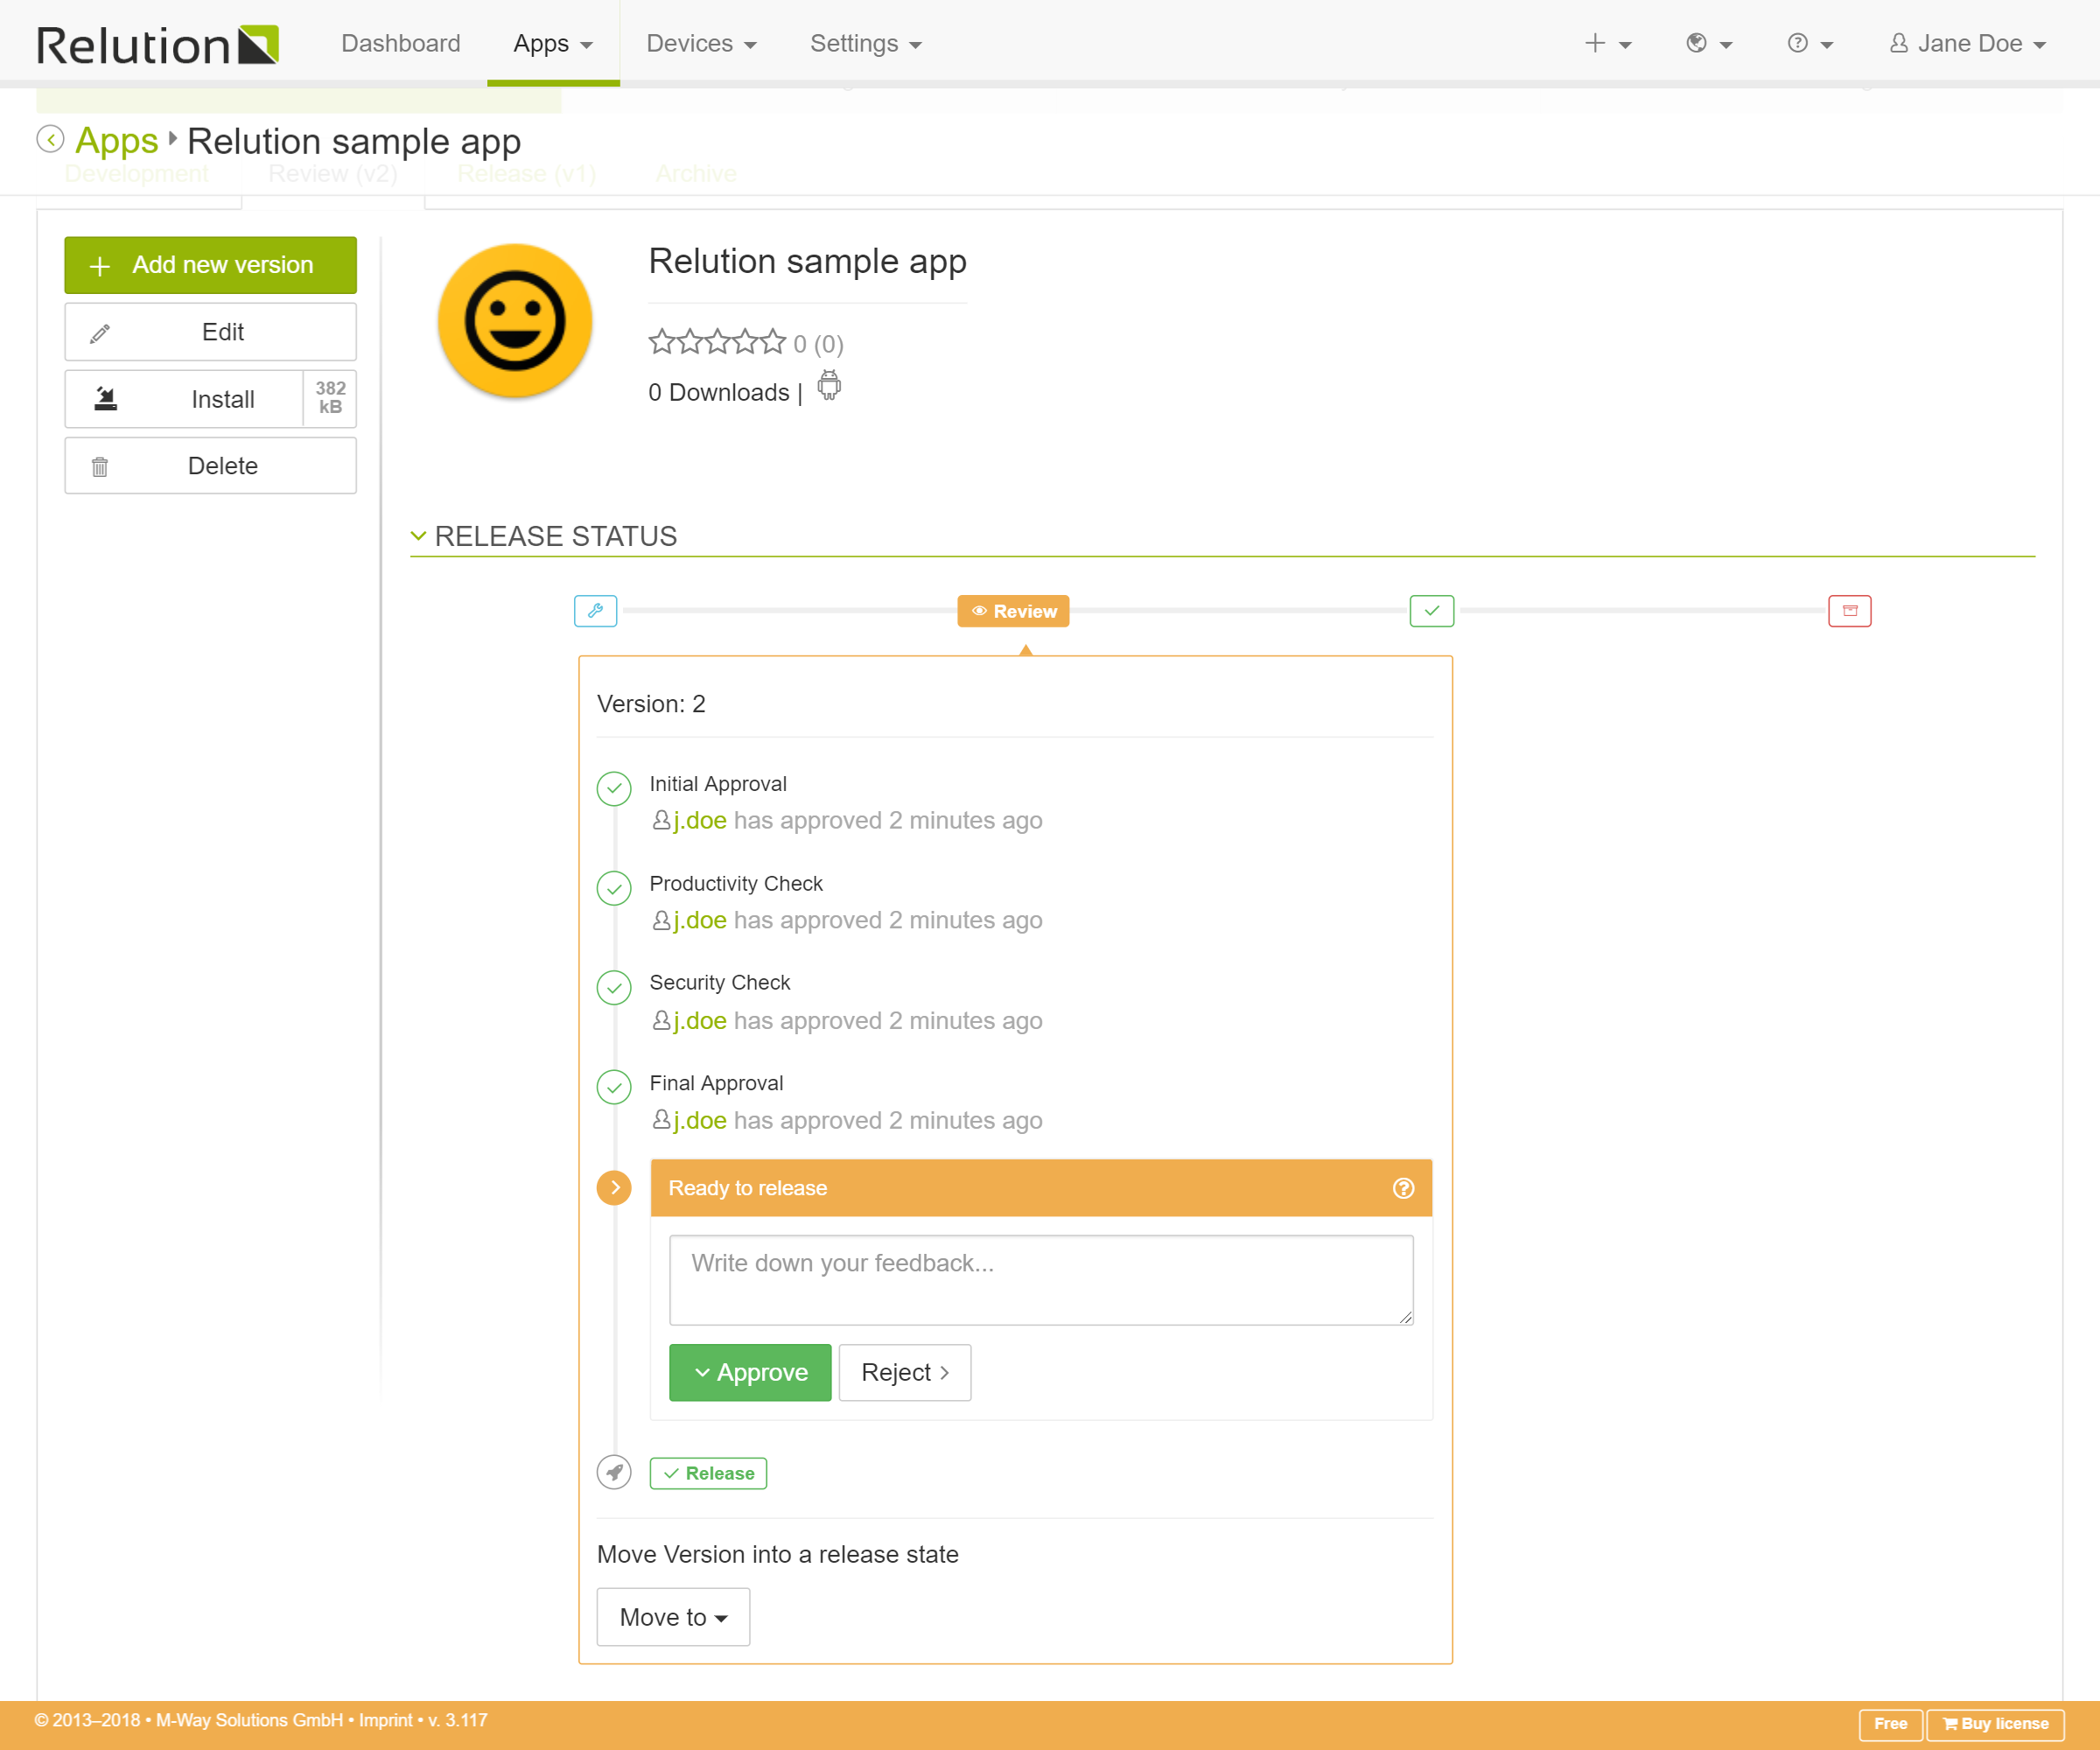Open the Move to dropdown

(673, 1617)
